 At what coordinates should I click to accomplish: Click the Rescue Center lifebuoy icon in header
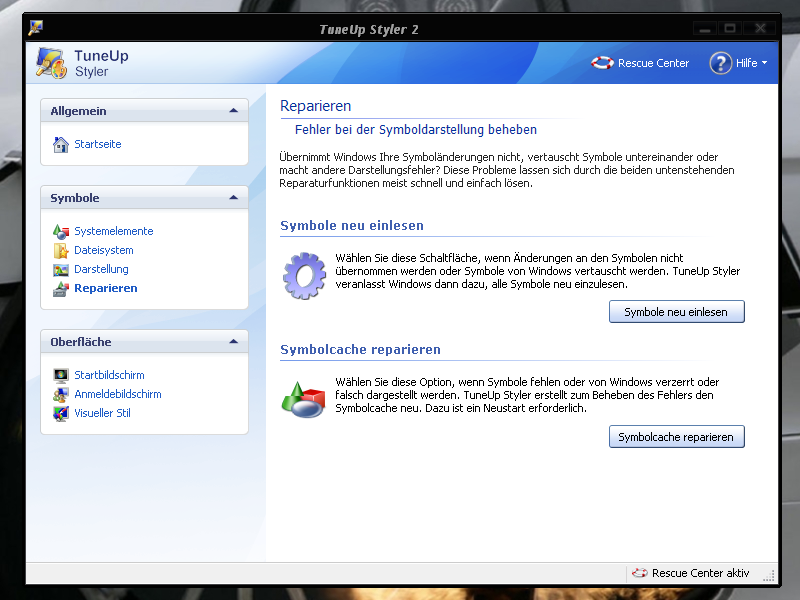click(x=602, y=63)
